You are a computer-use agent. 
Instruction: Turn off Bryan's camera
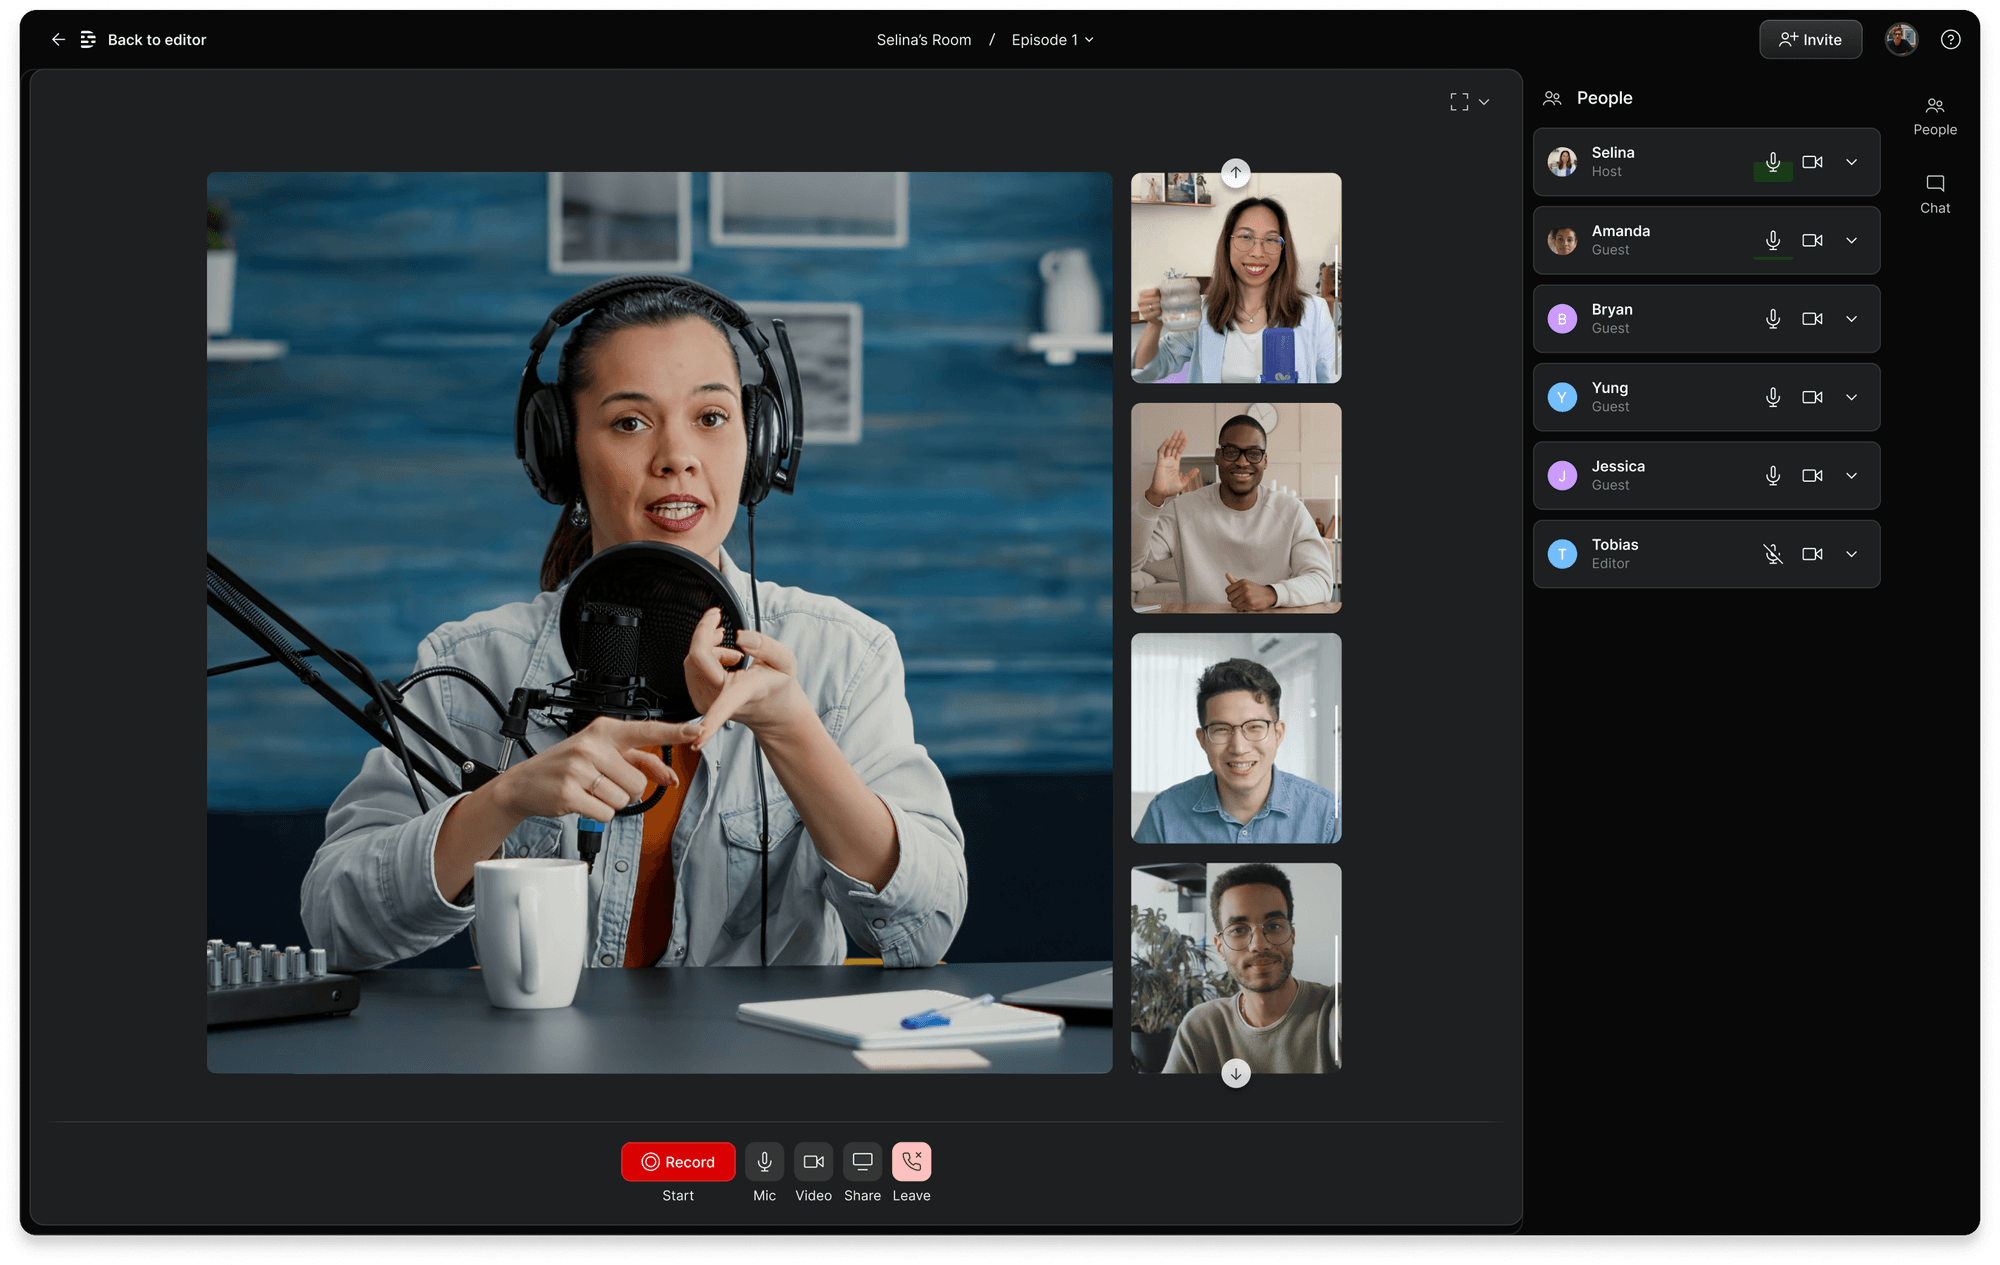tap(1812, 318)
